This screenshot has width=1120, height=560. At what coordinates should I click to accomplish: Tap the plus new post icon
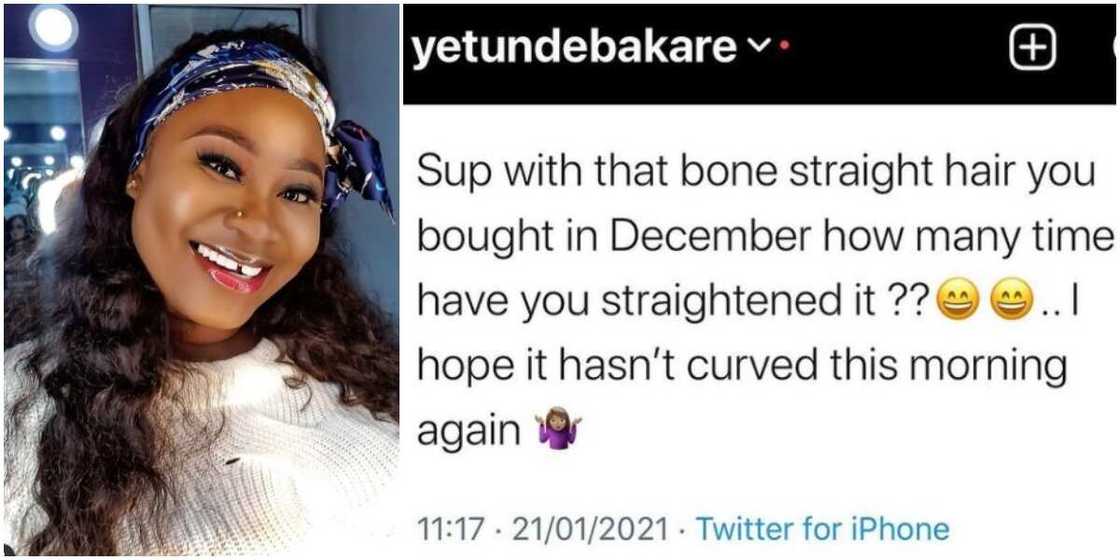(x=1032, y=49)
